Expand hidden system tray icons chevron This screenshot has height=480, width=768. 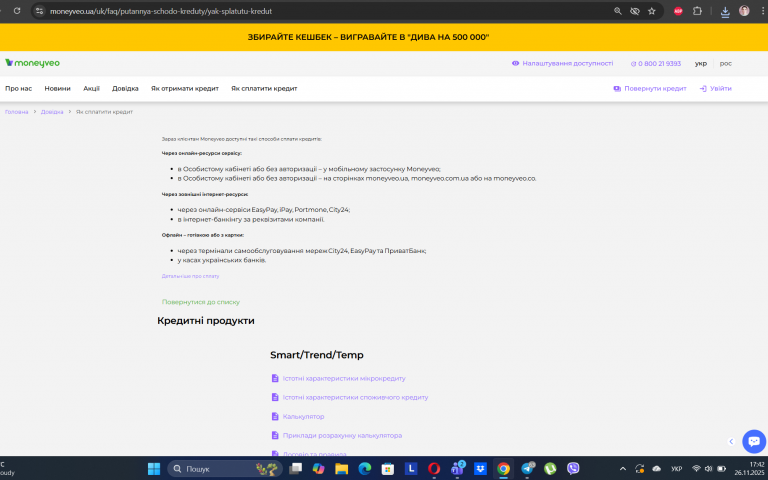(623, 469)
